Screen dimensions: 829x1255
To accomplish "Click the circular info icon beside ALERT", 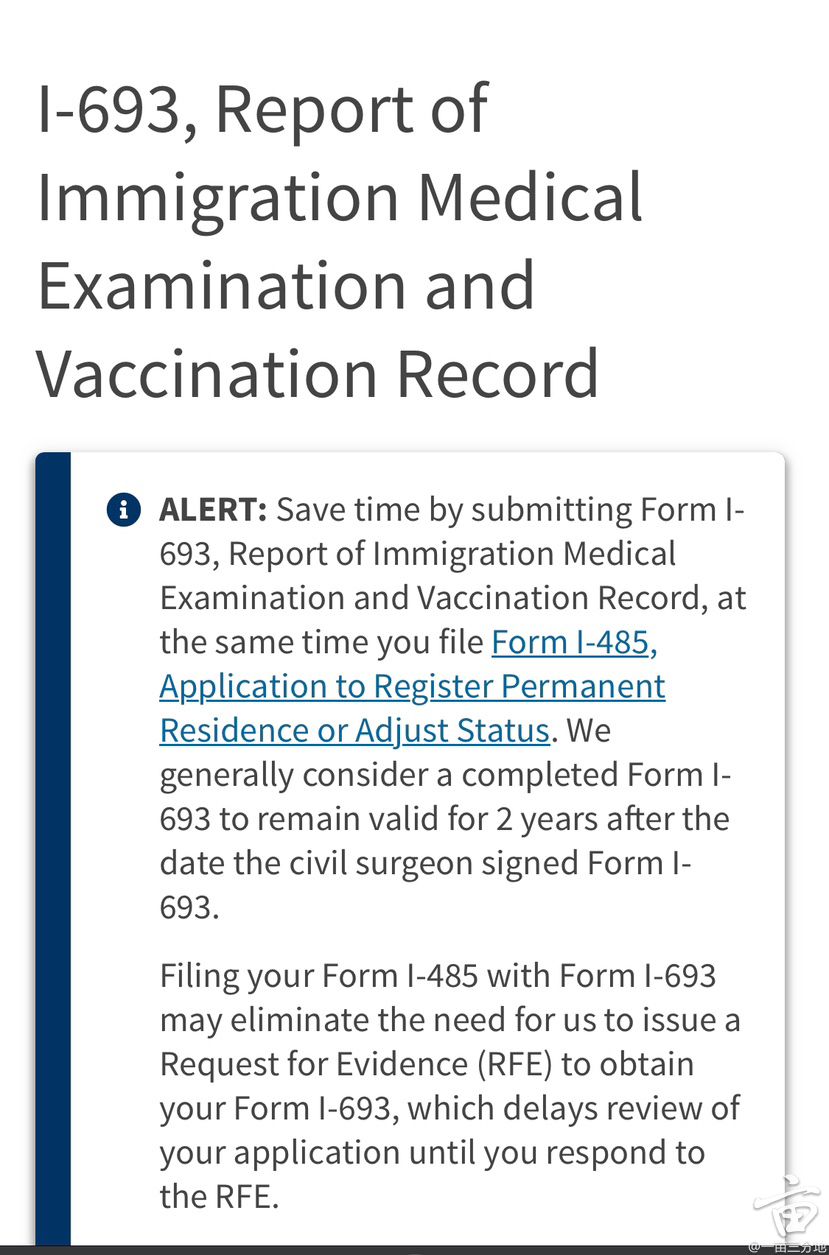I will 123,509.
